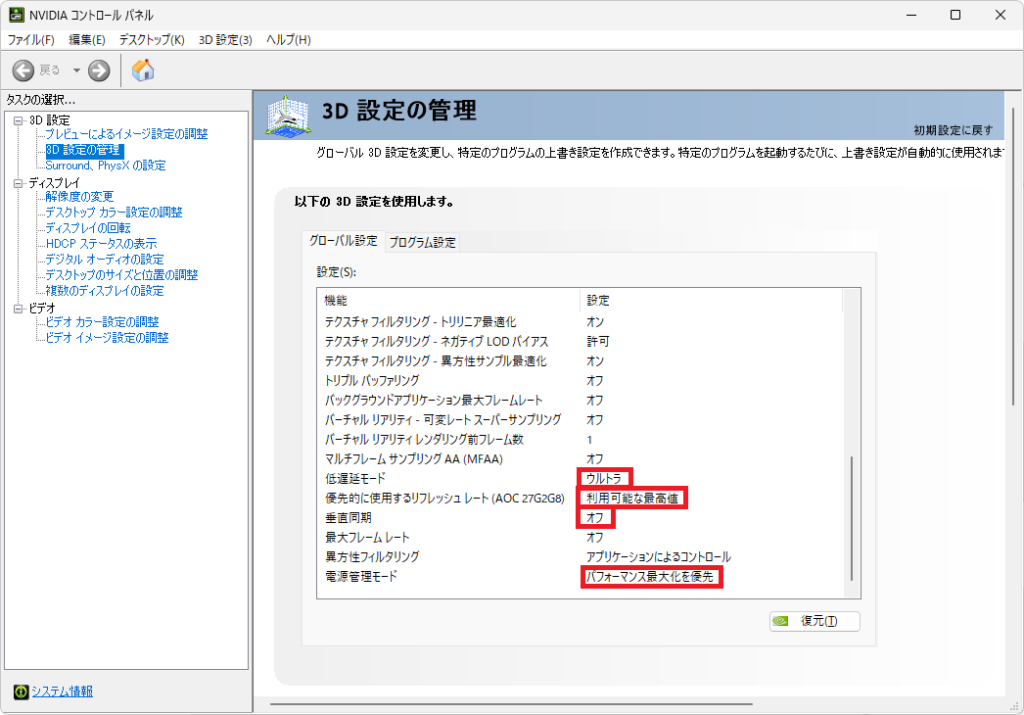
Task: Click the NVIDIA logo on 復元 button
Action: click(x=783, y=621)
